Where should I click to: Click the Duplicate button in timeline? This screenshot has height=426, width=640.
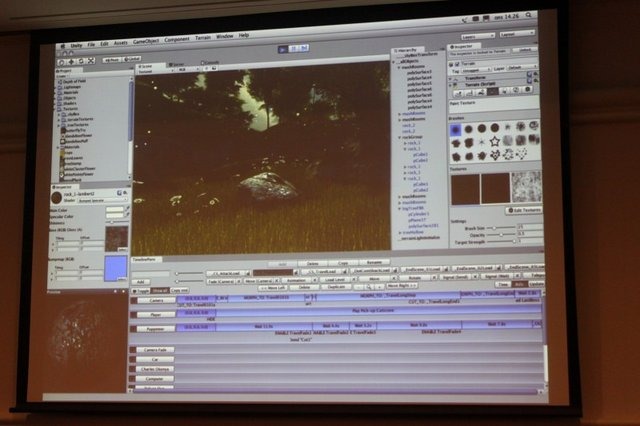click(x=337, y=287)
